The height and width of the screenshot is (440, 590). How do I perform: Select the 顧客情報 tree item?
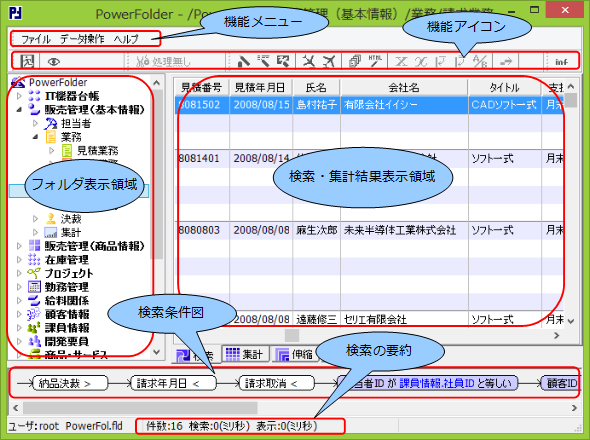67,314
